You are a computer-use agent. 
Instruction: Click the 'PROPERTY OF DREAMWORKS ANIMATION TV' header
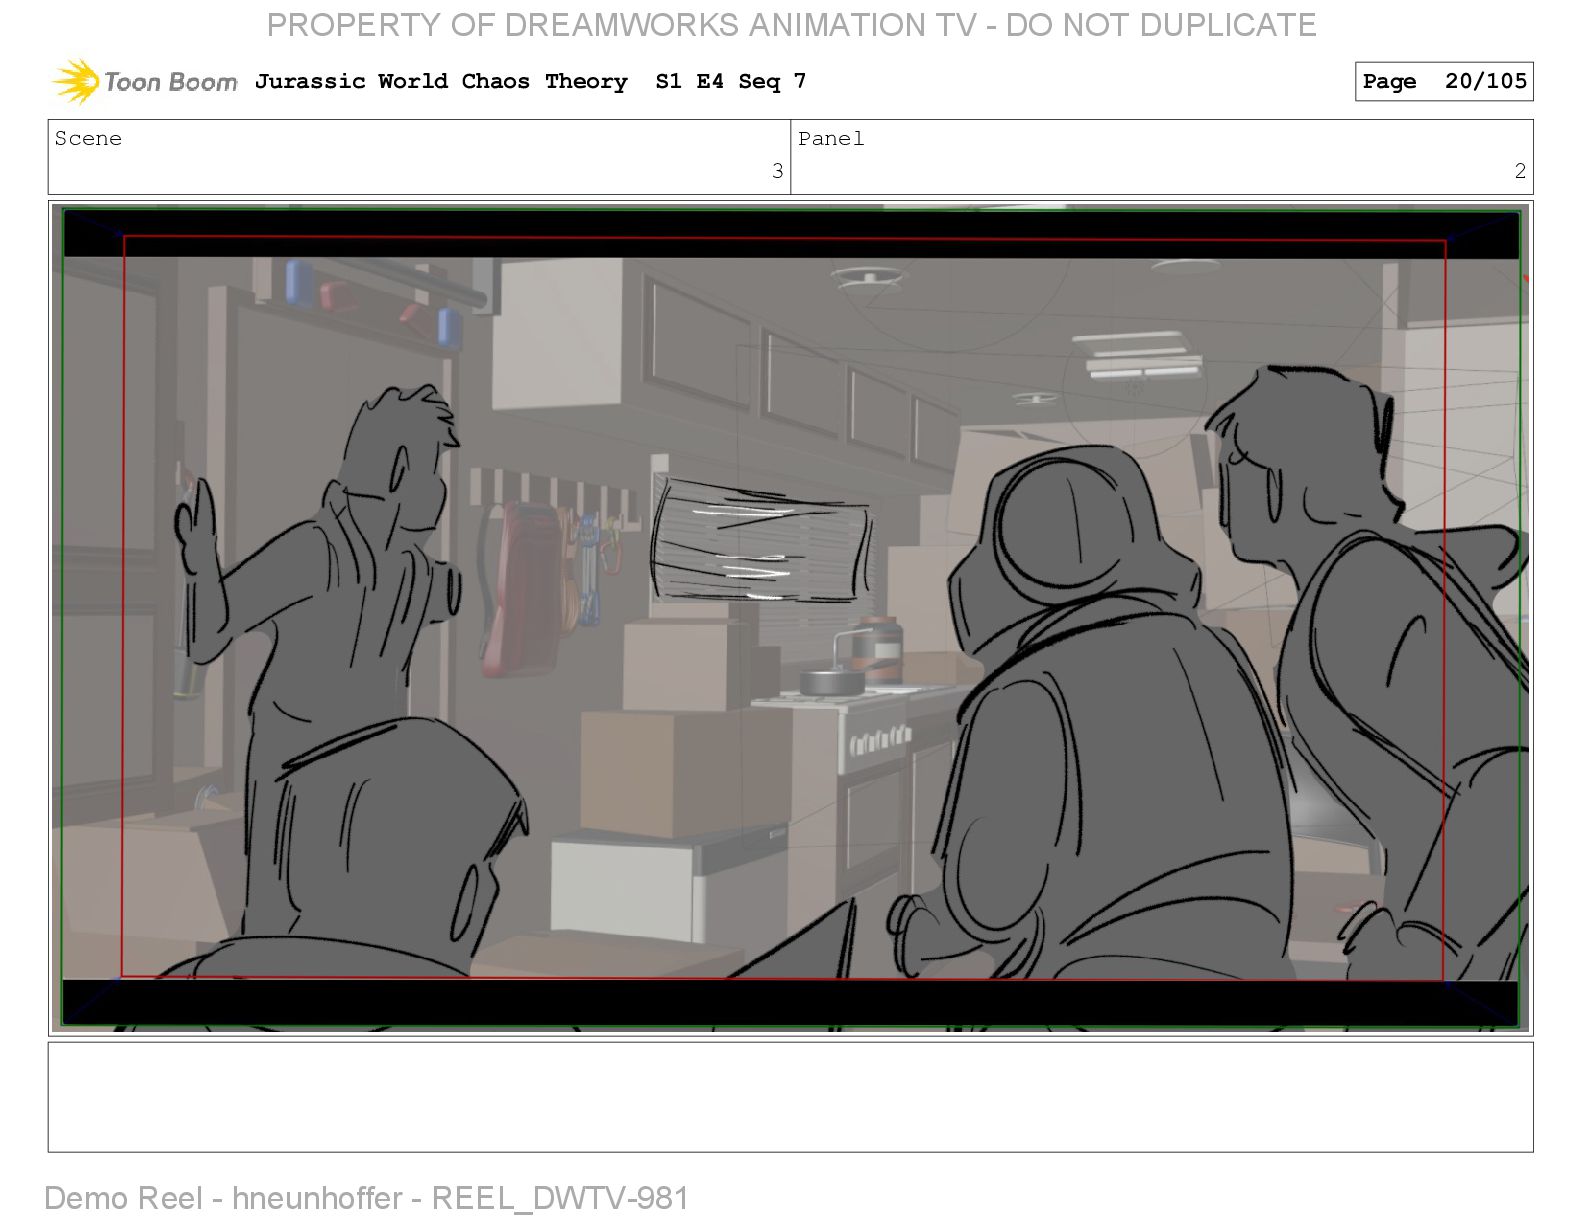coord(791,25)
